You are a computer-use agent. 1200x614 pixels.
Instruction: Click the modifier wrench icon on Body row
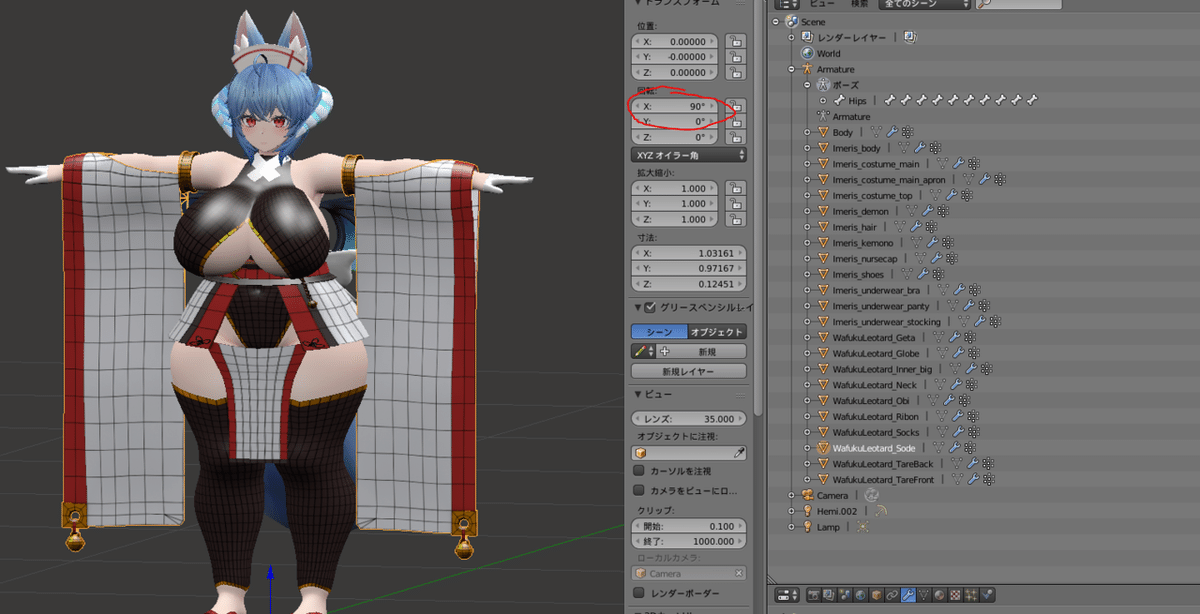[x=893, y=132]
